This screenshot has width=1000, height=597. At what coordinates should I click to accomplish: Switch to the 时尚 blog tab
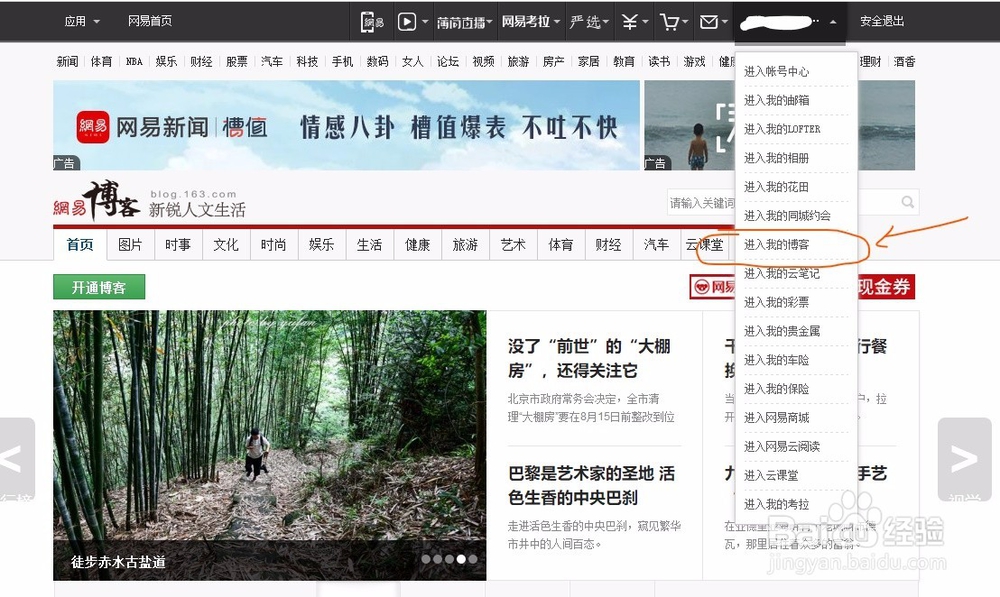274,245
